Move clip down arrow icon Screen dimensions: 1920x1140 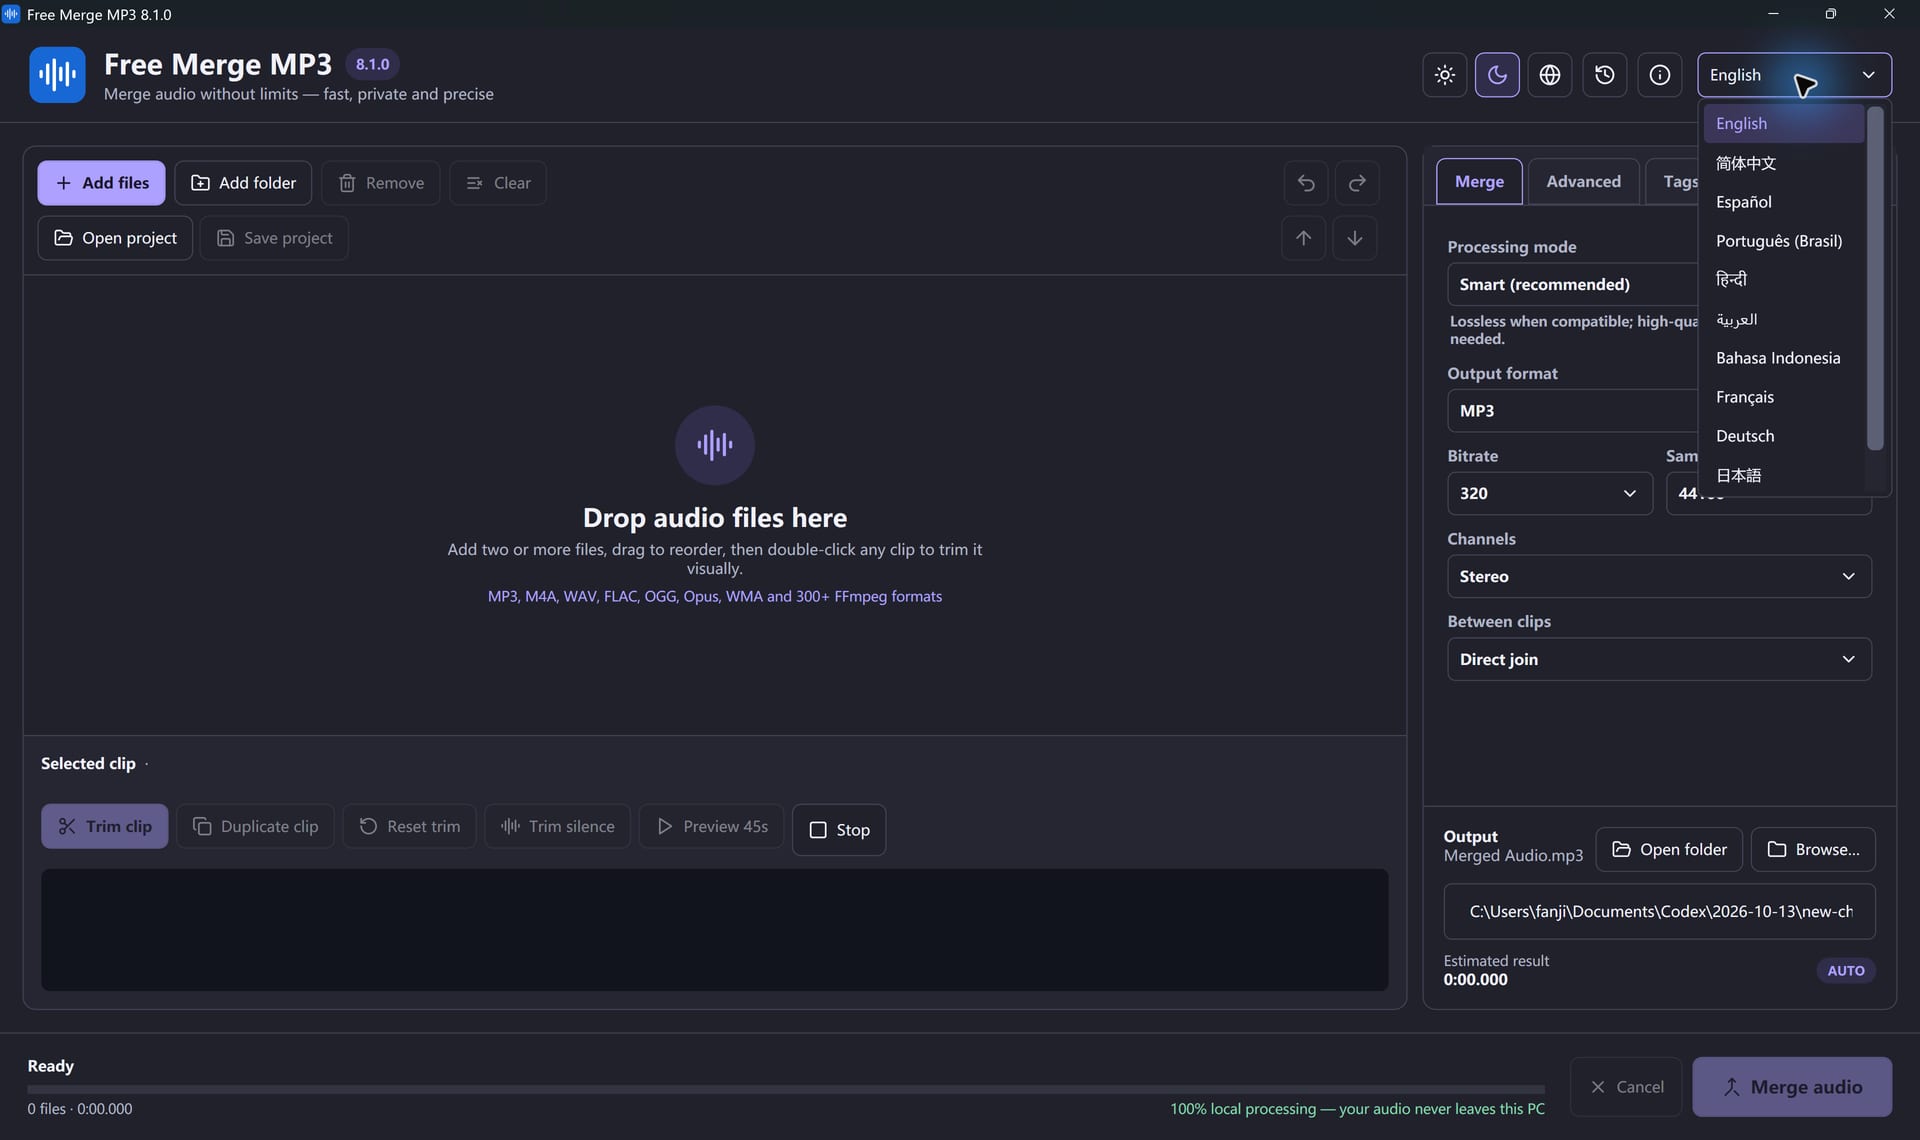[1355, 238]
